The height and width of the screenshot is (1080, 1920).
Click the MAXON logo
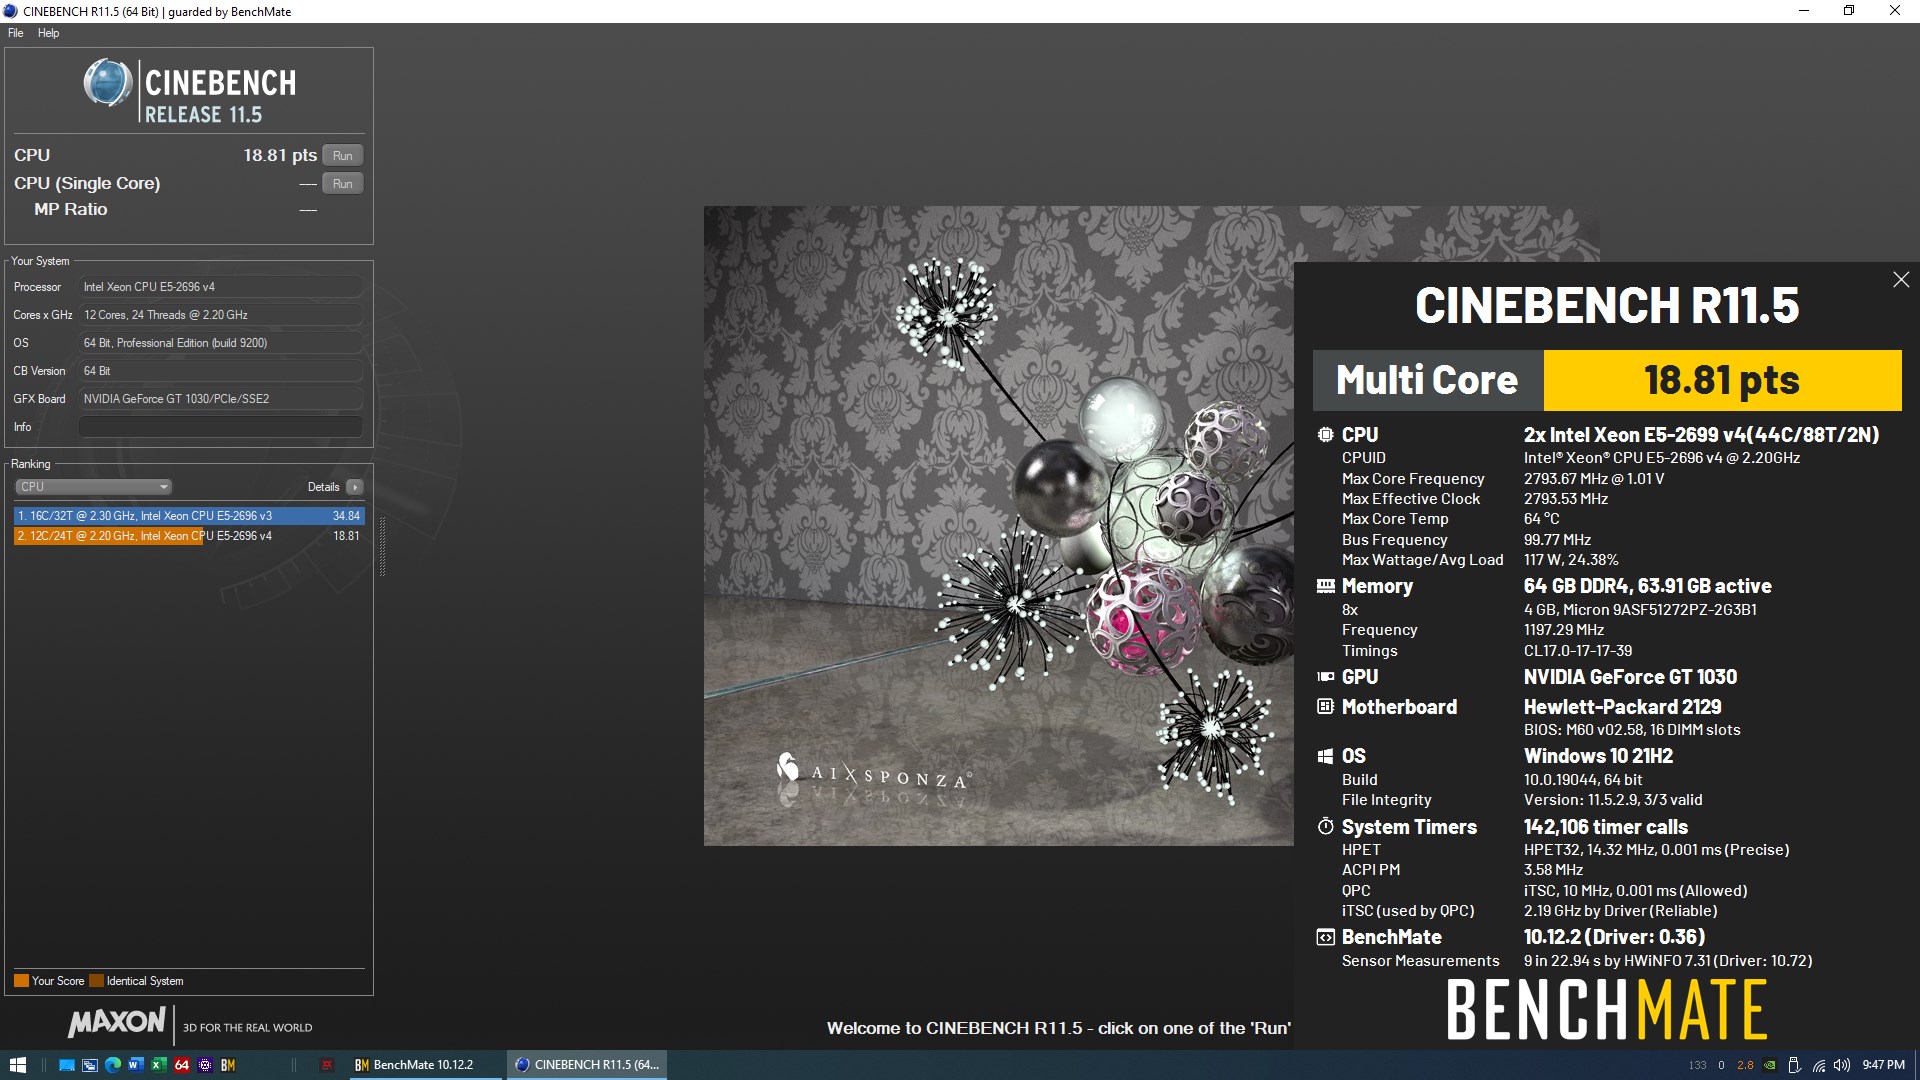tap(116, 1022)
